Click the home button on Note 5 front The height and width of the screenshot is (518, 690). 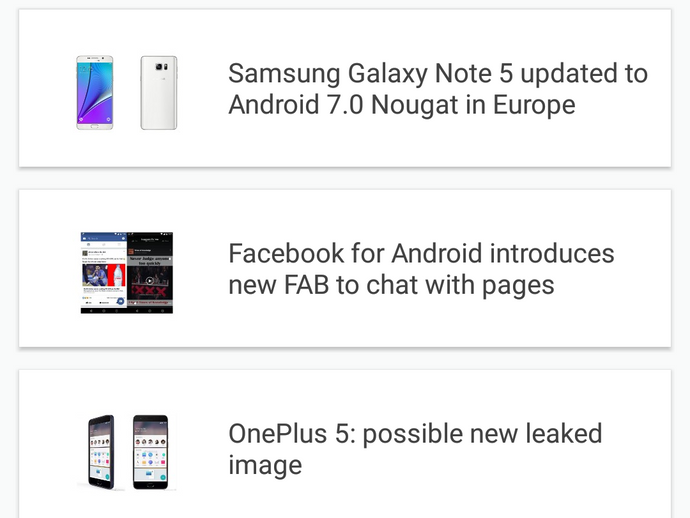[x=95, y=126]
